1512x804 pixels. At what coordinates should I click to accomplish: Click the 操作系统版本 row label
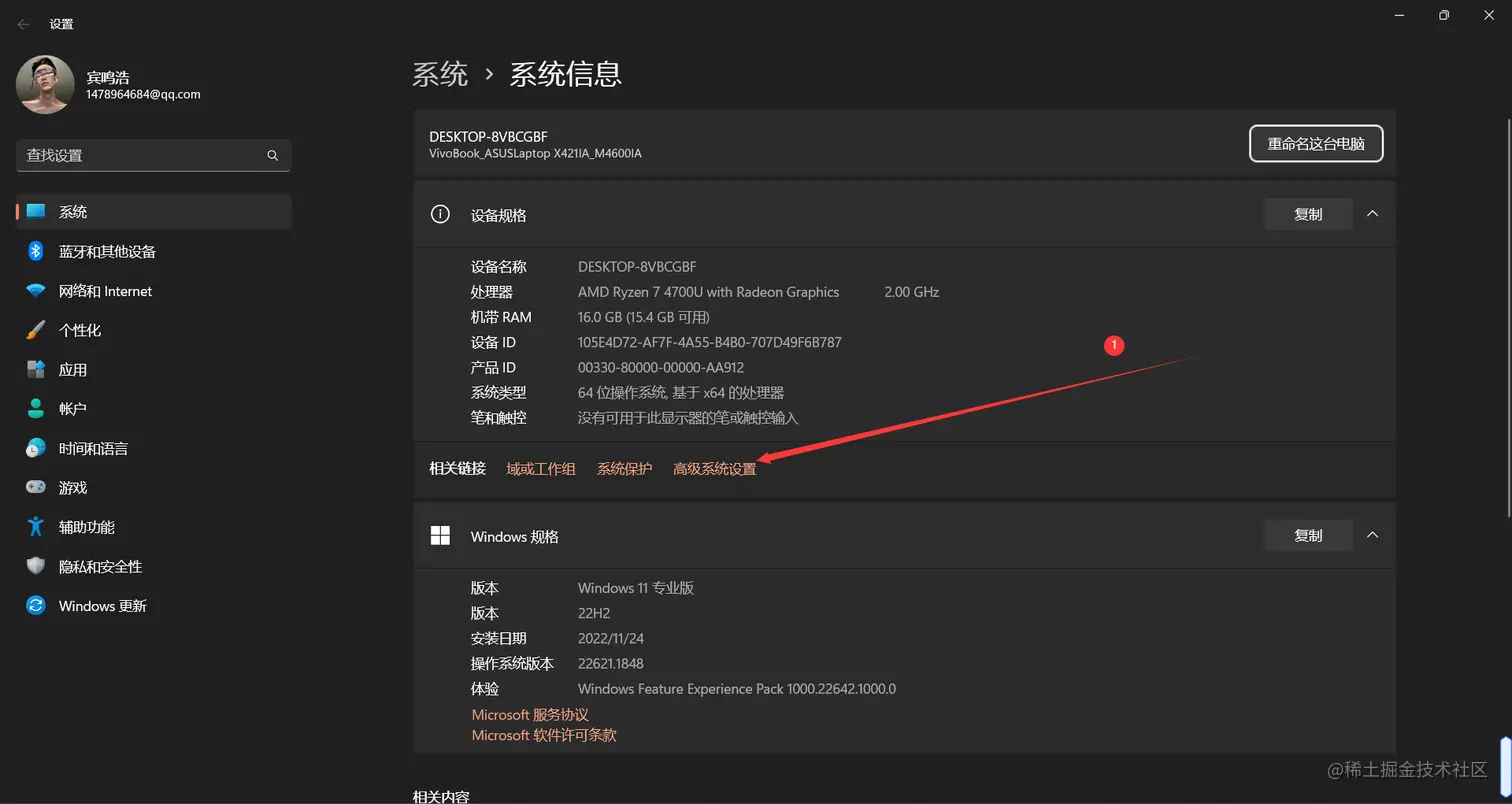pos(513,664)
